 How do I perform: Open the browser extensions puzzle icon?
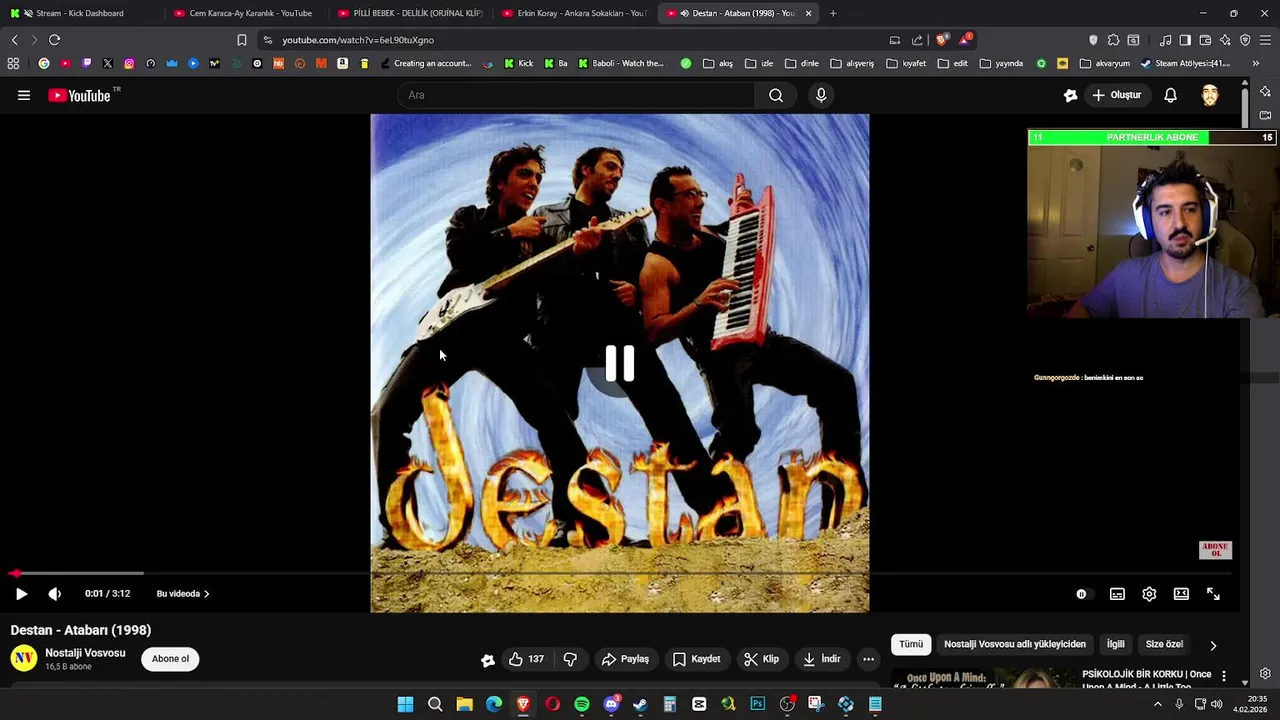coord(1113,40)
